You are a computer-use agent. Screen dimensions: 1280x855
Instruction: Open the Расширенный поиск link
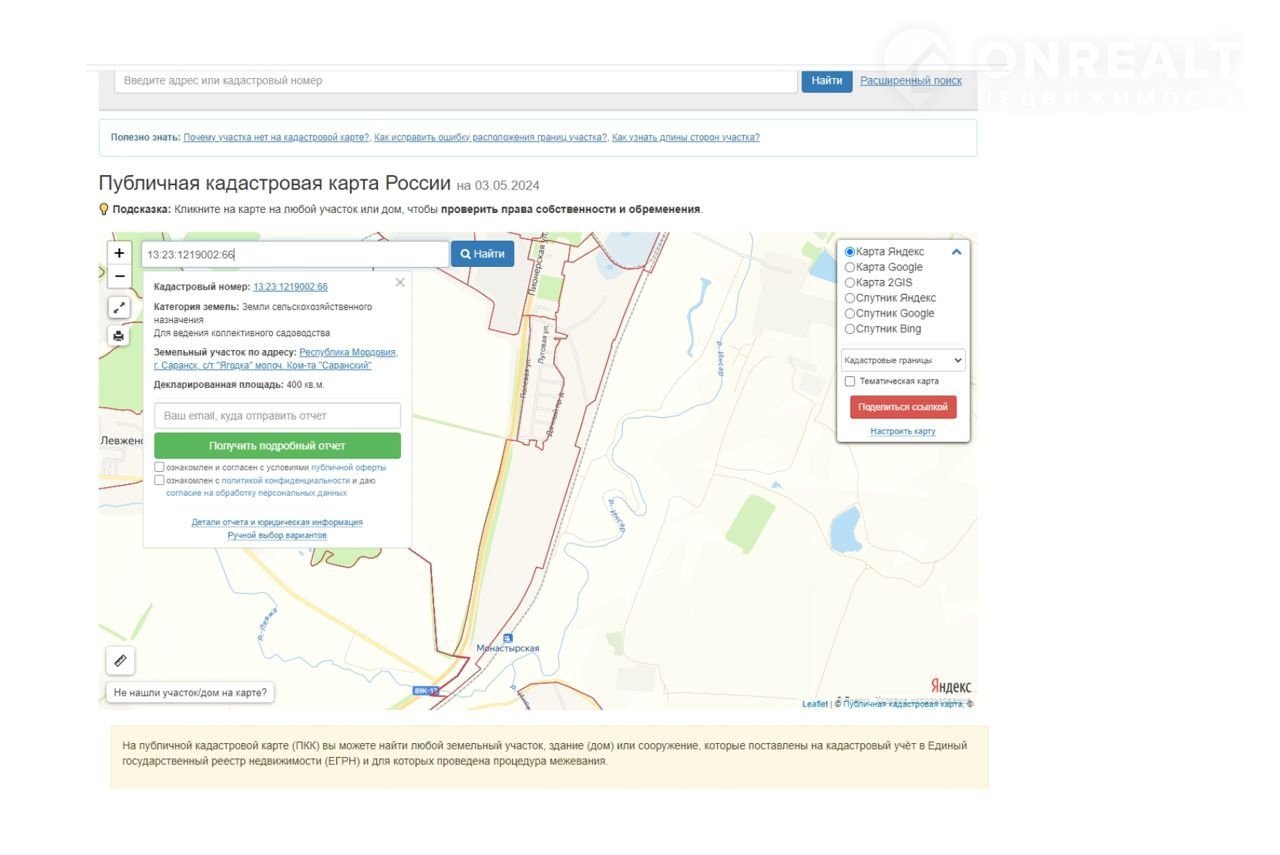coord(910,81)
